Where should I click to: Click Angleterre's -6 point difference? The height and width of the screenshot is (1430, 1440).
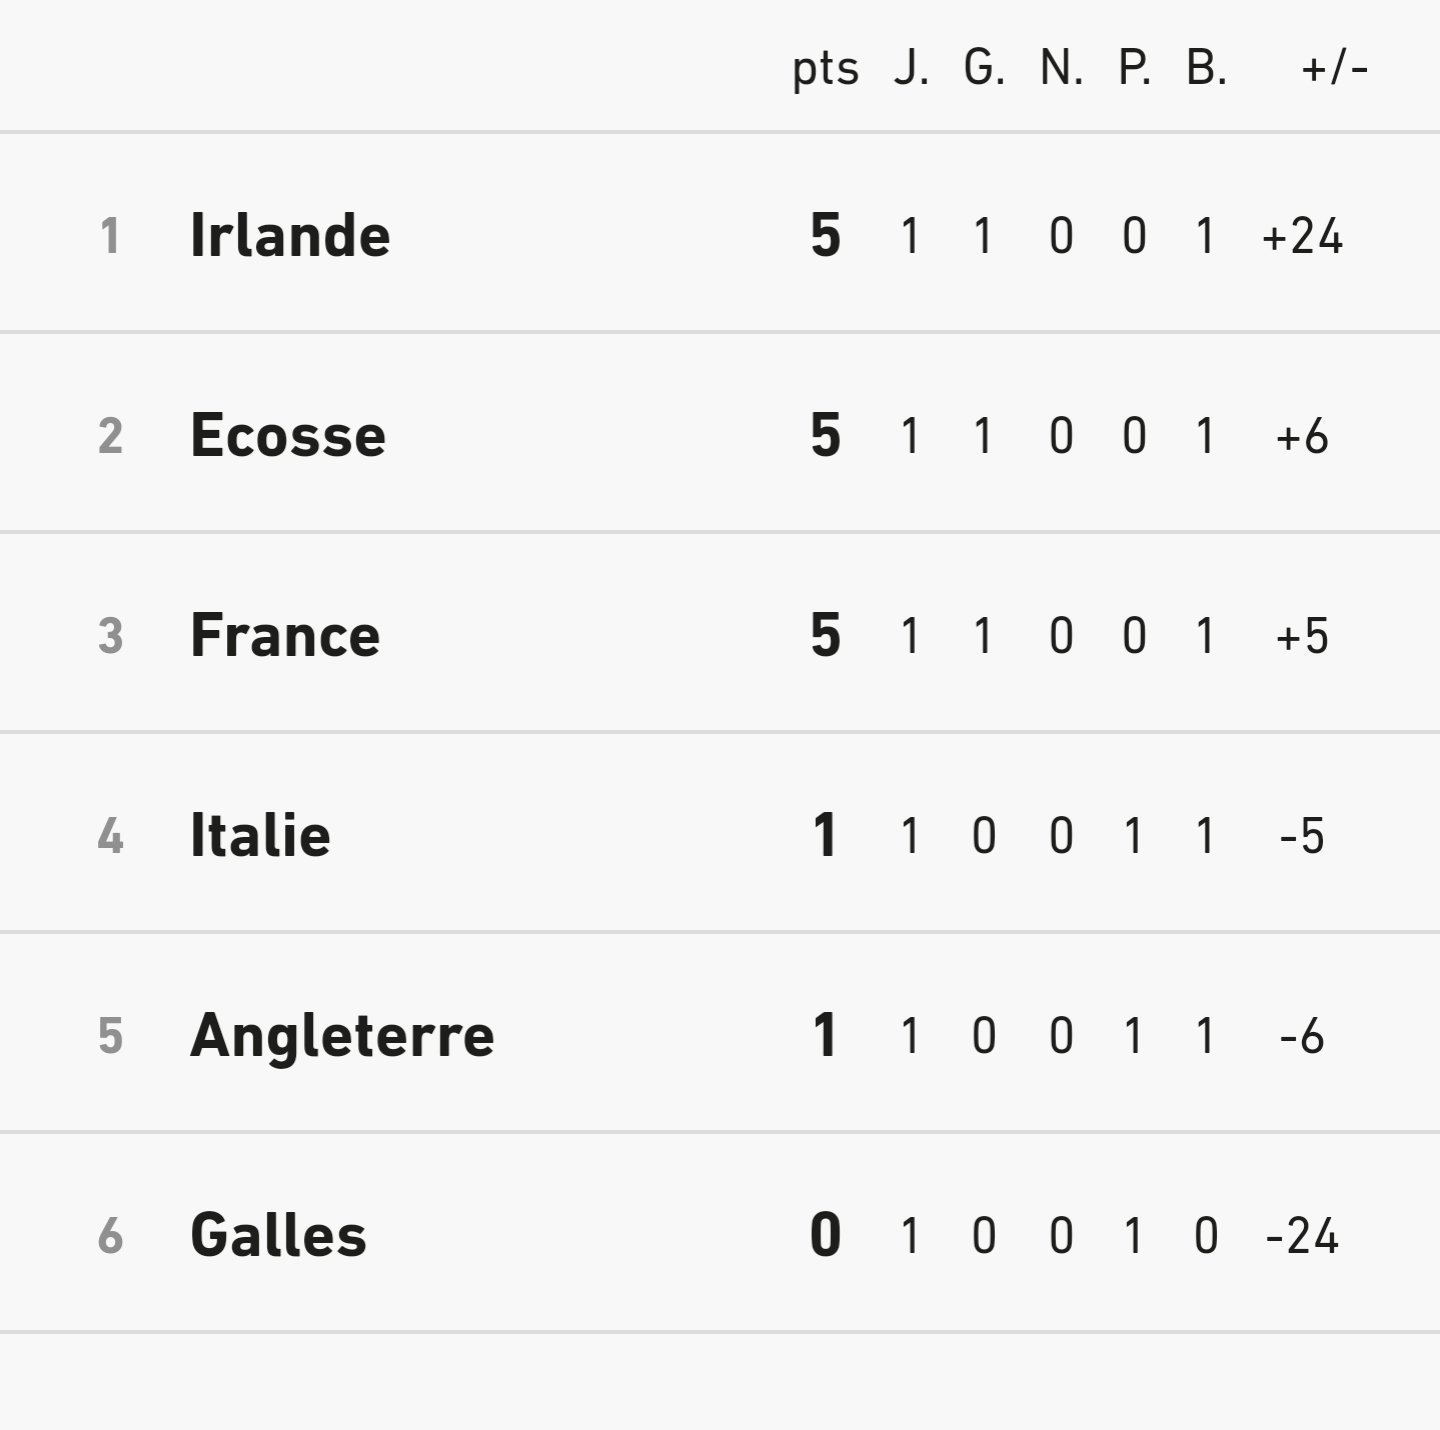point(1302,1036)
